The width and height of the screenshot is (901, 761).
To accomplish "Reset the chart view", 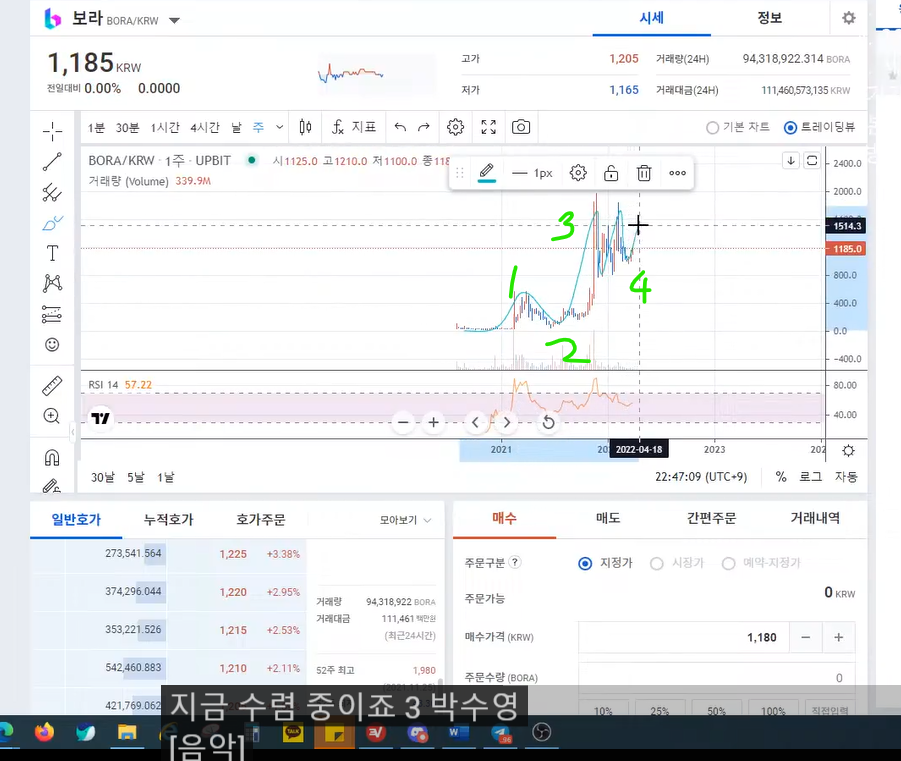I will point(549,422).
